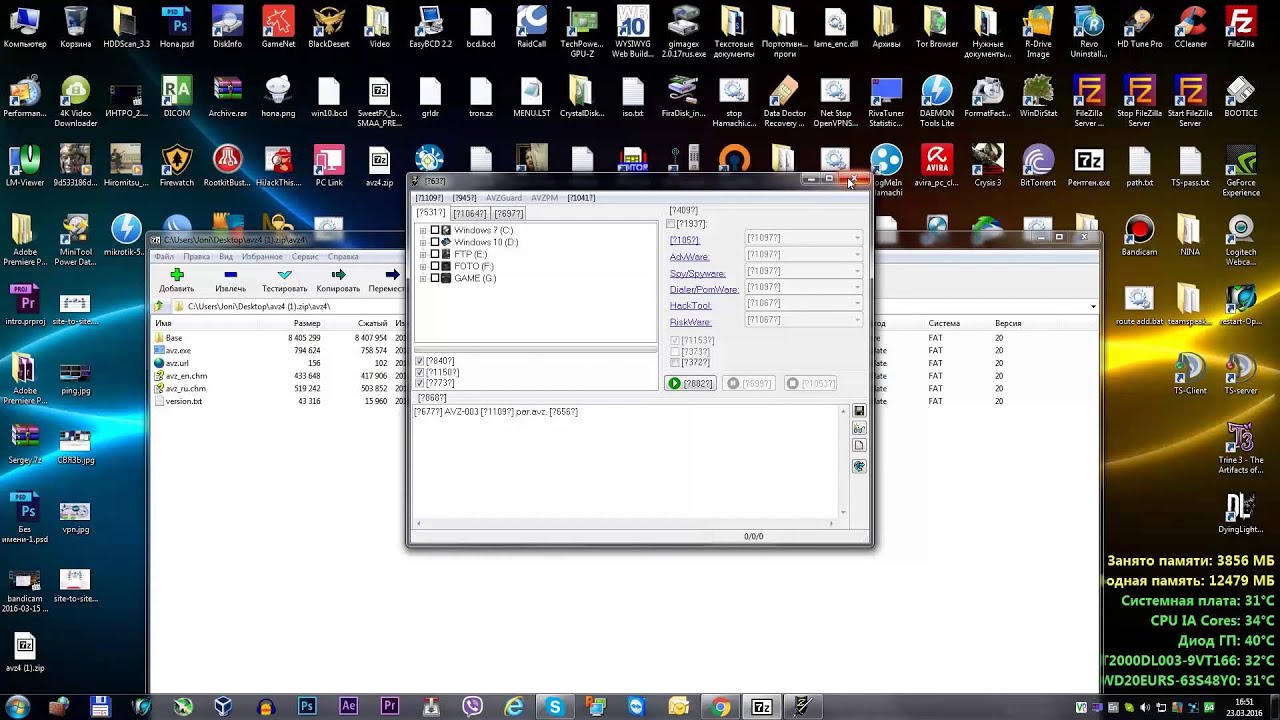Uncheck the [?840?] checkbox

click(420, 361)
